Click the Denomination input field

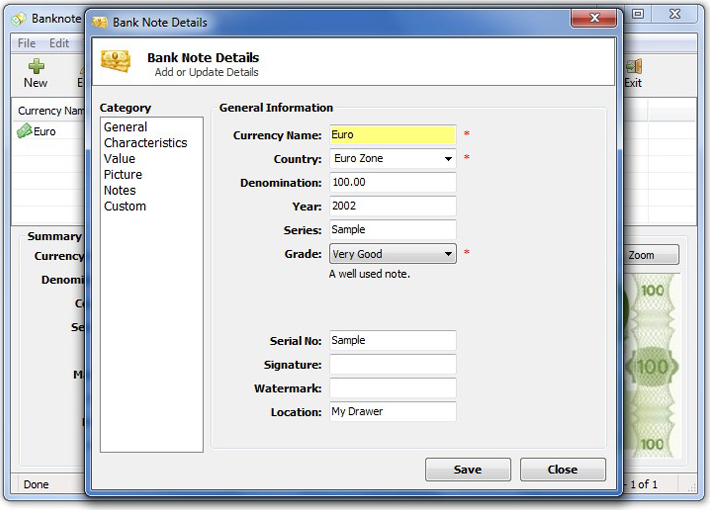392,183
